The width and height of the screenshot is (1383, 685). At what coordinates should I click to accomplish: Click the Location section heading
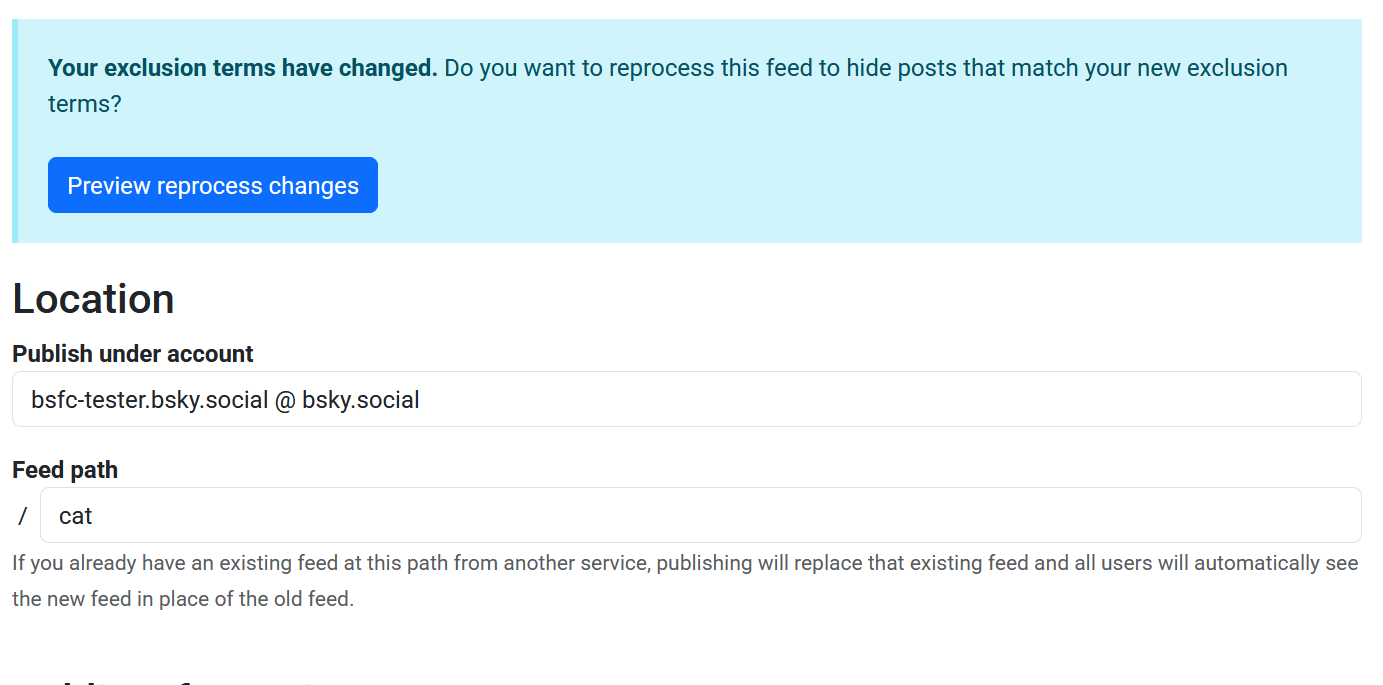pyautogui.click(x=93, y=299)
